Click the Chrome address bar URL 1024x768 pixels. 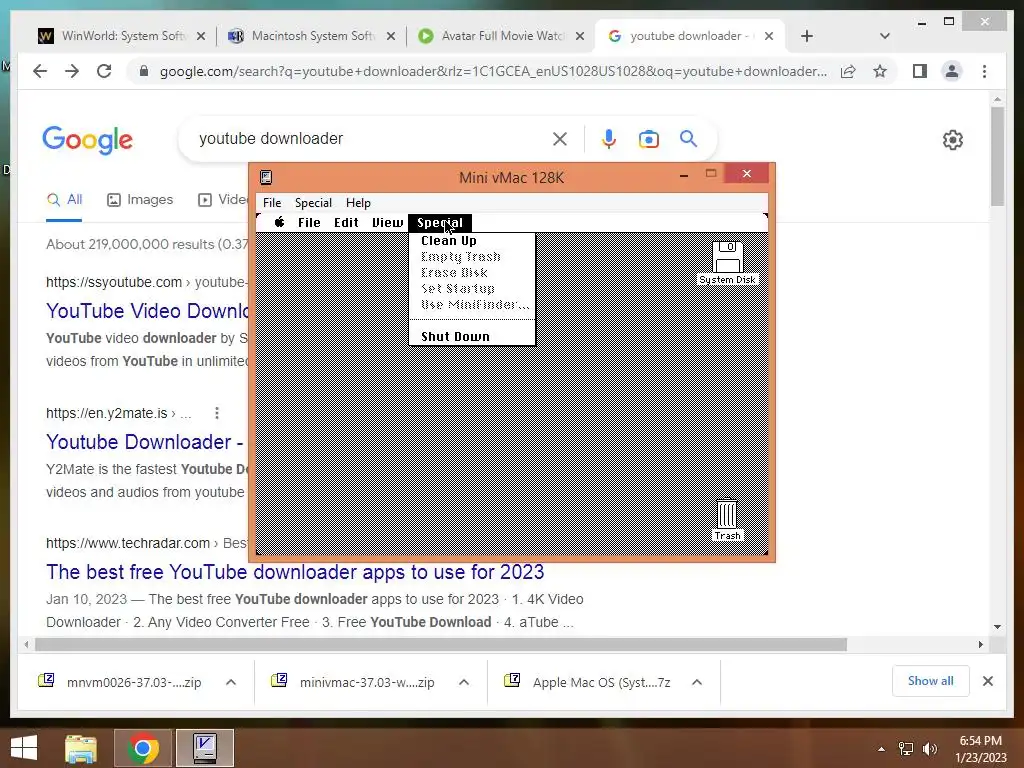point(493,71)
